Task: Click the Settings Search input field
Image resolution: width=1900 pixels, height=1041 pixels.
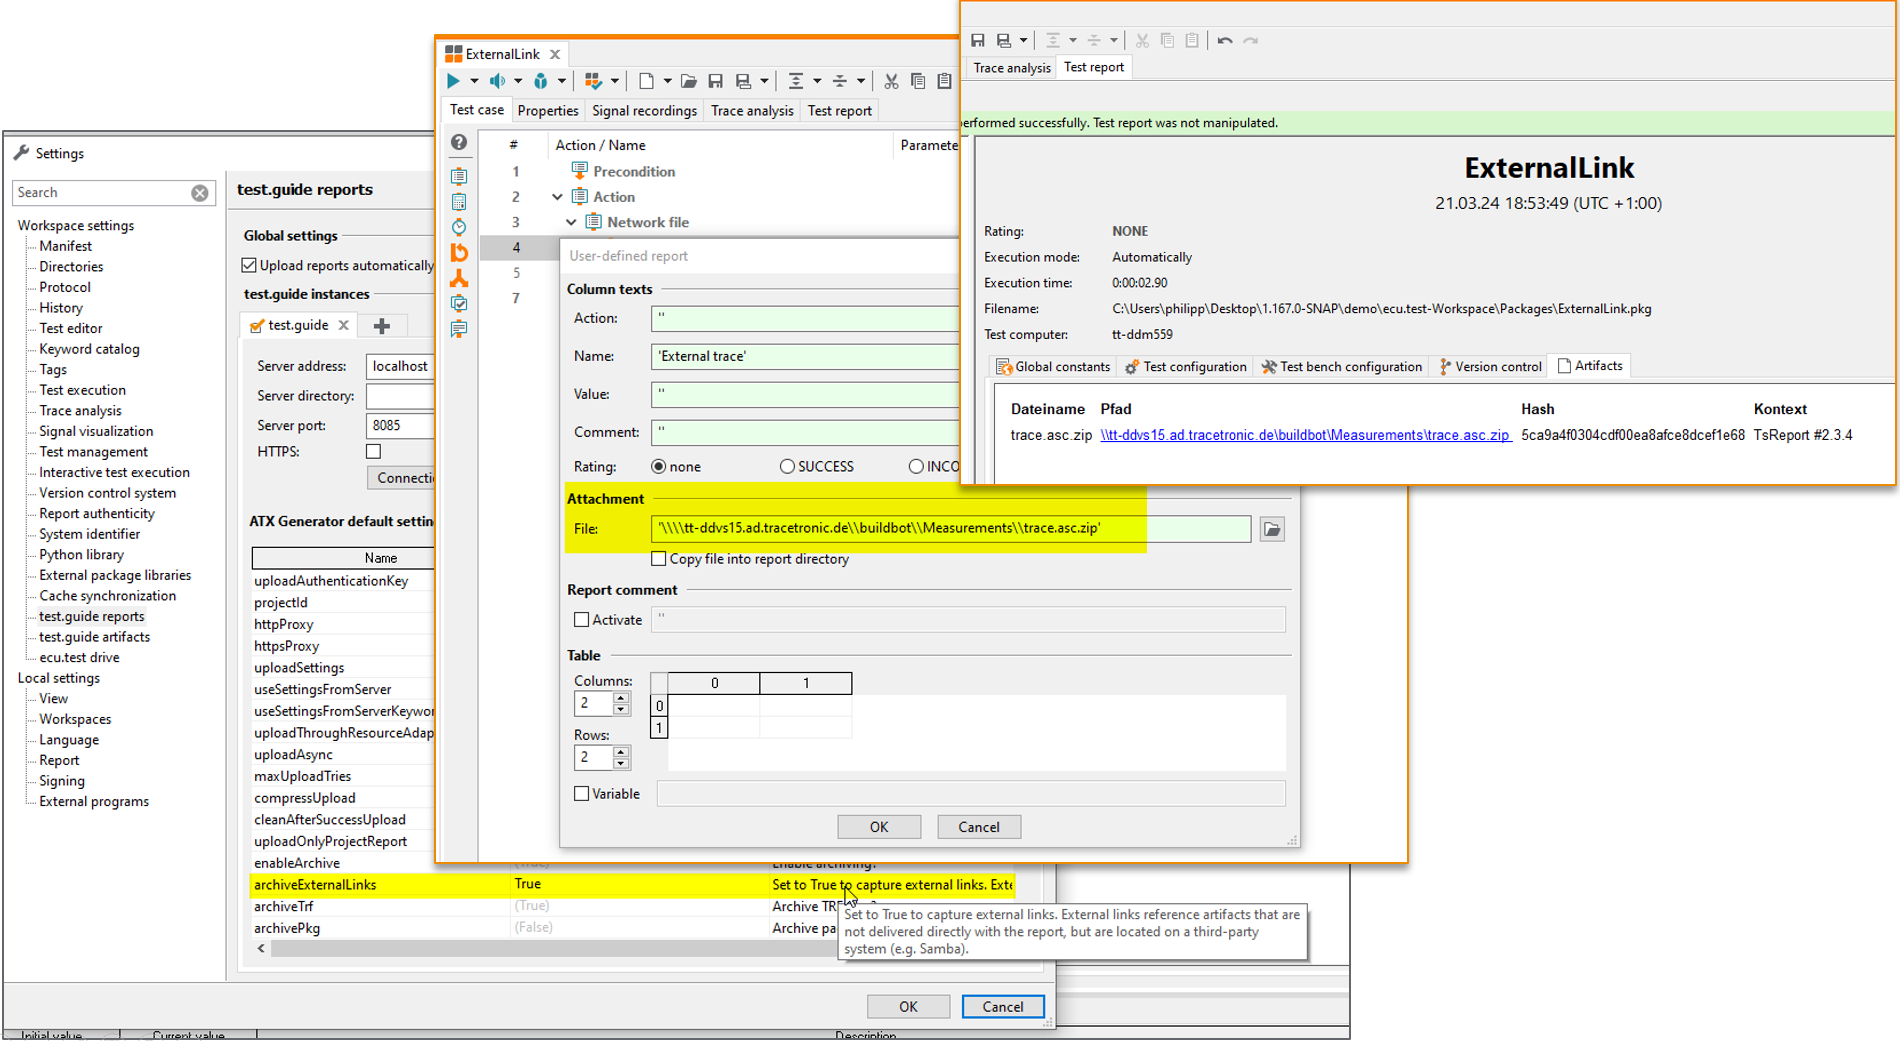Action: coord(100,193)
